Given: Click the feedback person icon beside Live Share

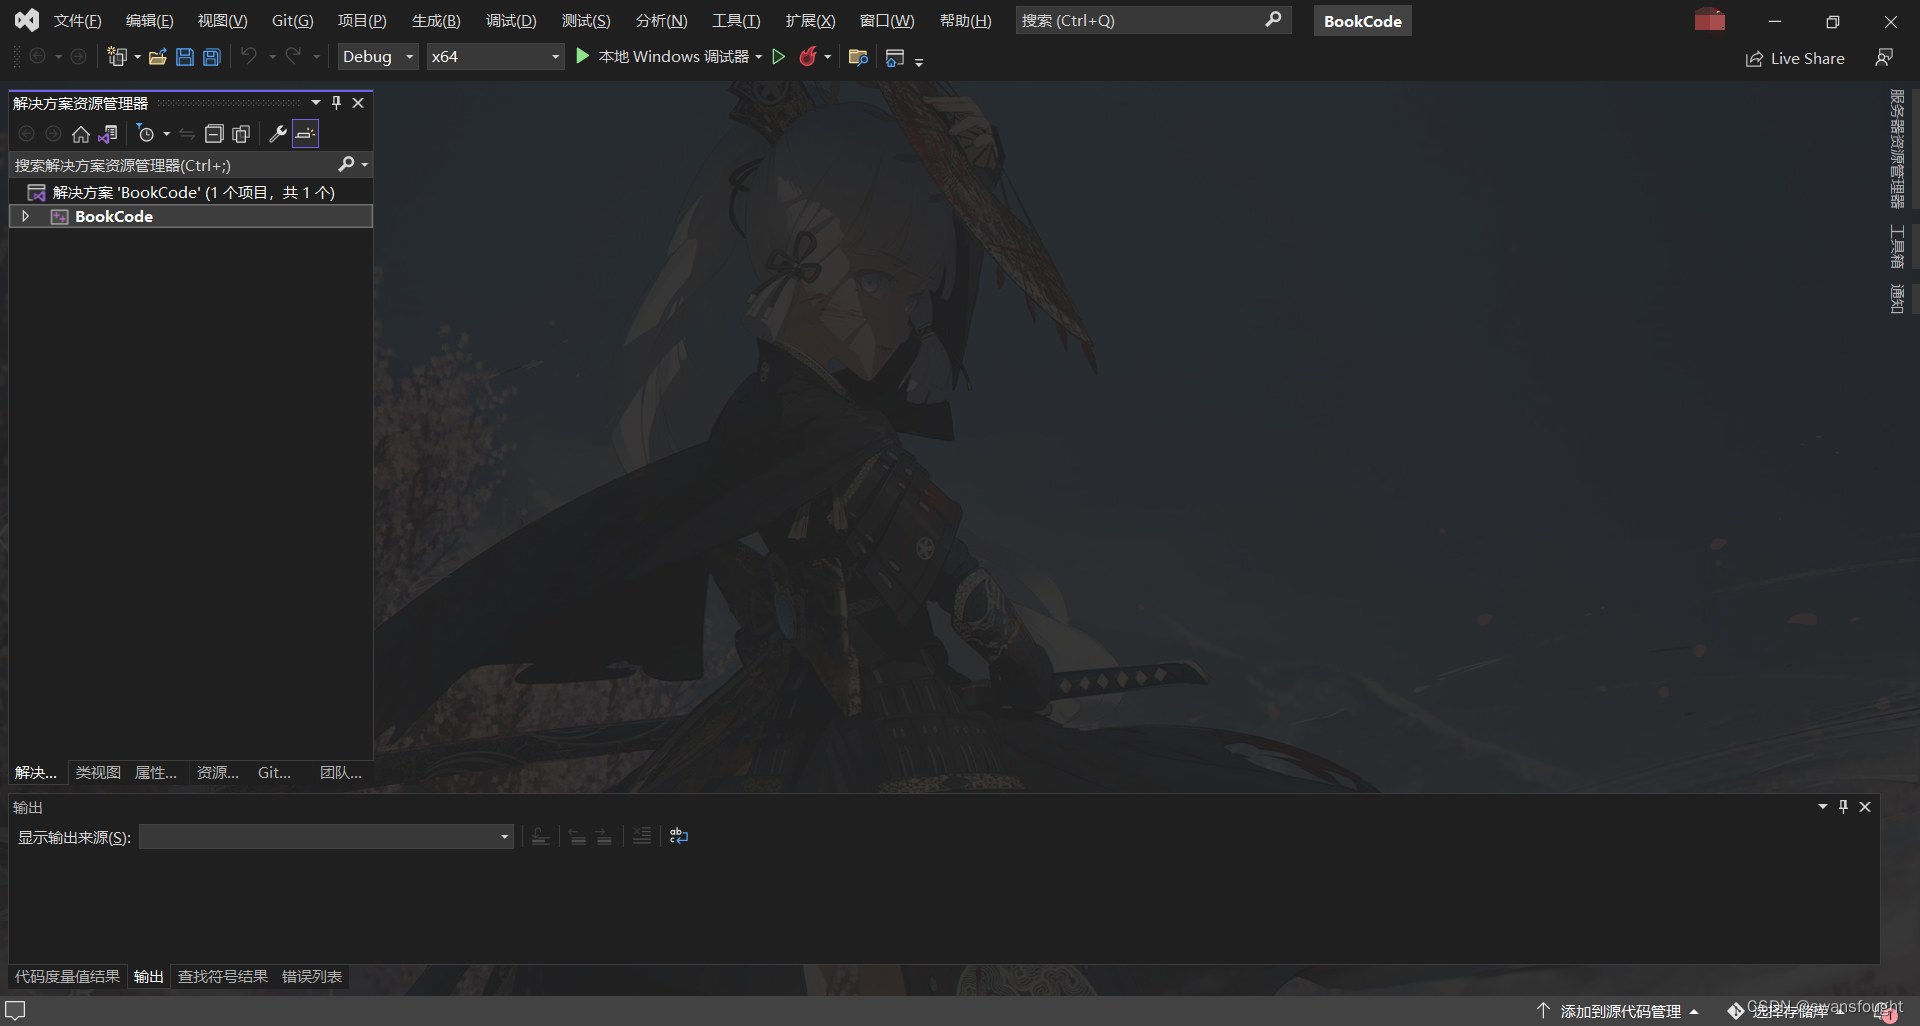Looking at the screenshot, I should pyautogui.click(x=1884, y=58).
